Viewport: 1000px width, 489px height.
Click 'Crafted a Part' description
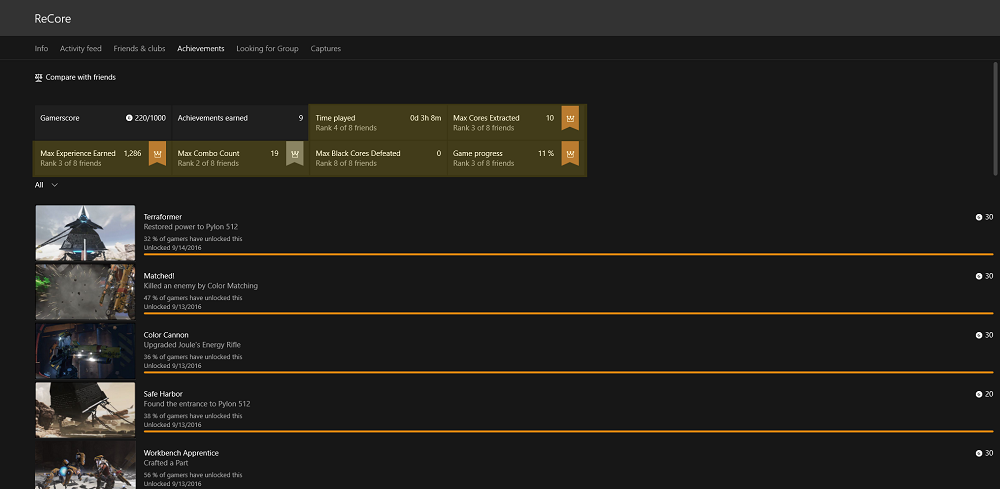166,463
